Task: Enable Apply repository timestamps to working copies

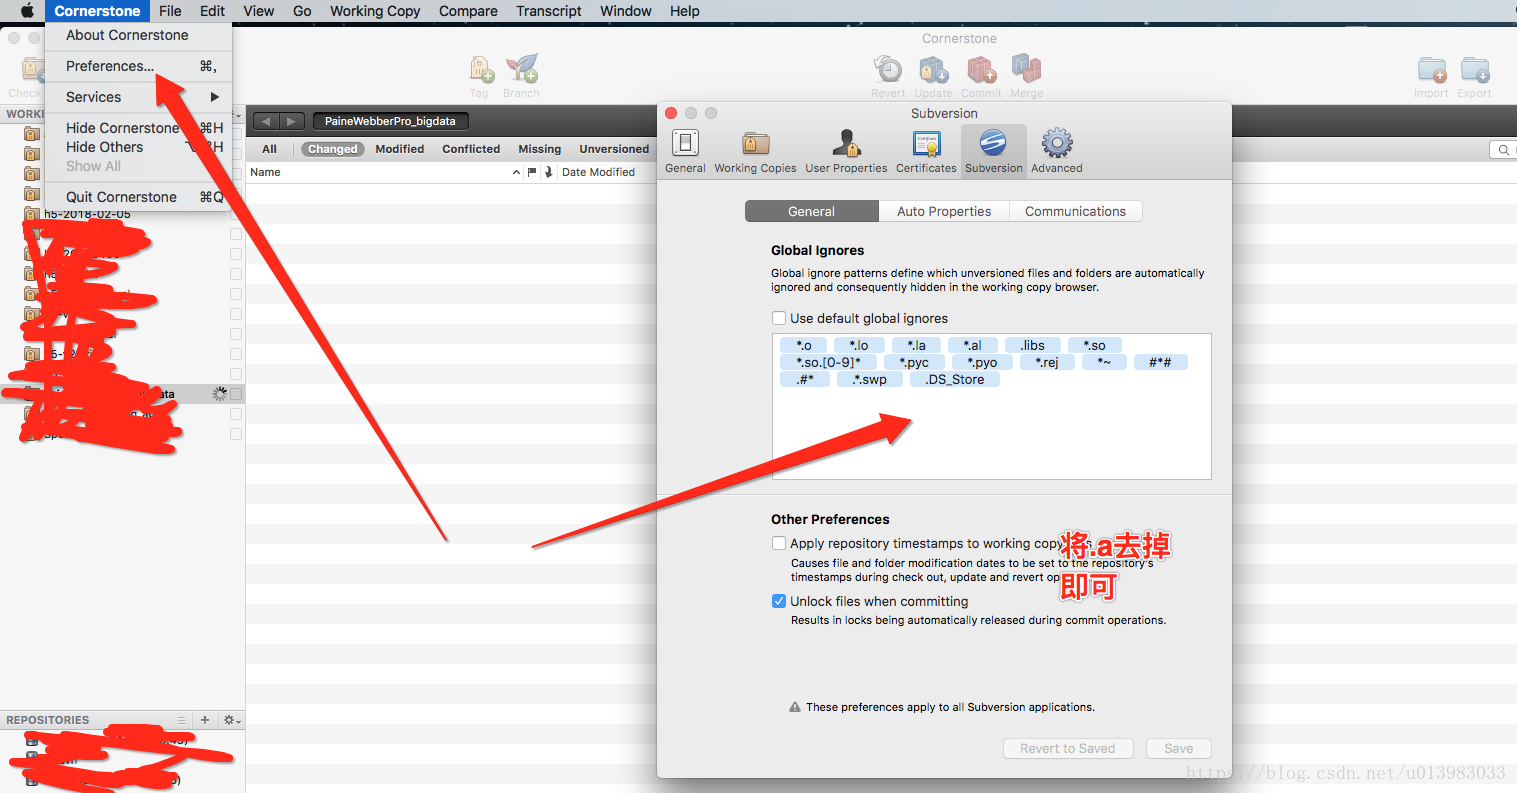Action: [x=779, y=543]
